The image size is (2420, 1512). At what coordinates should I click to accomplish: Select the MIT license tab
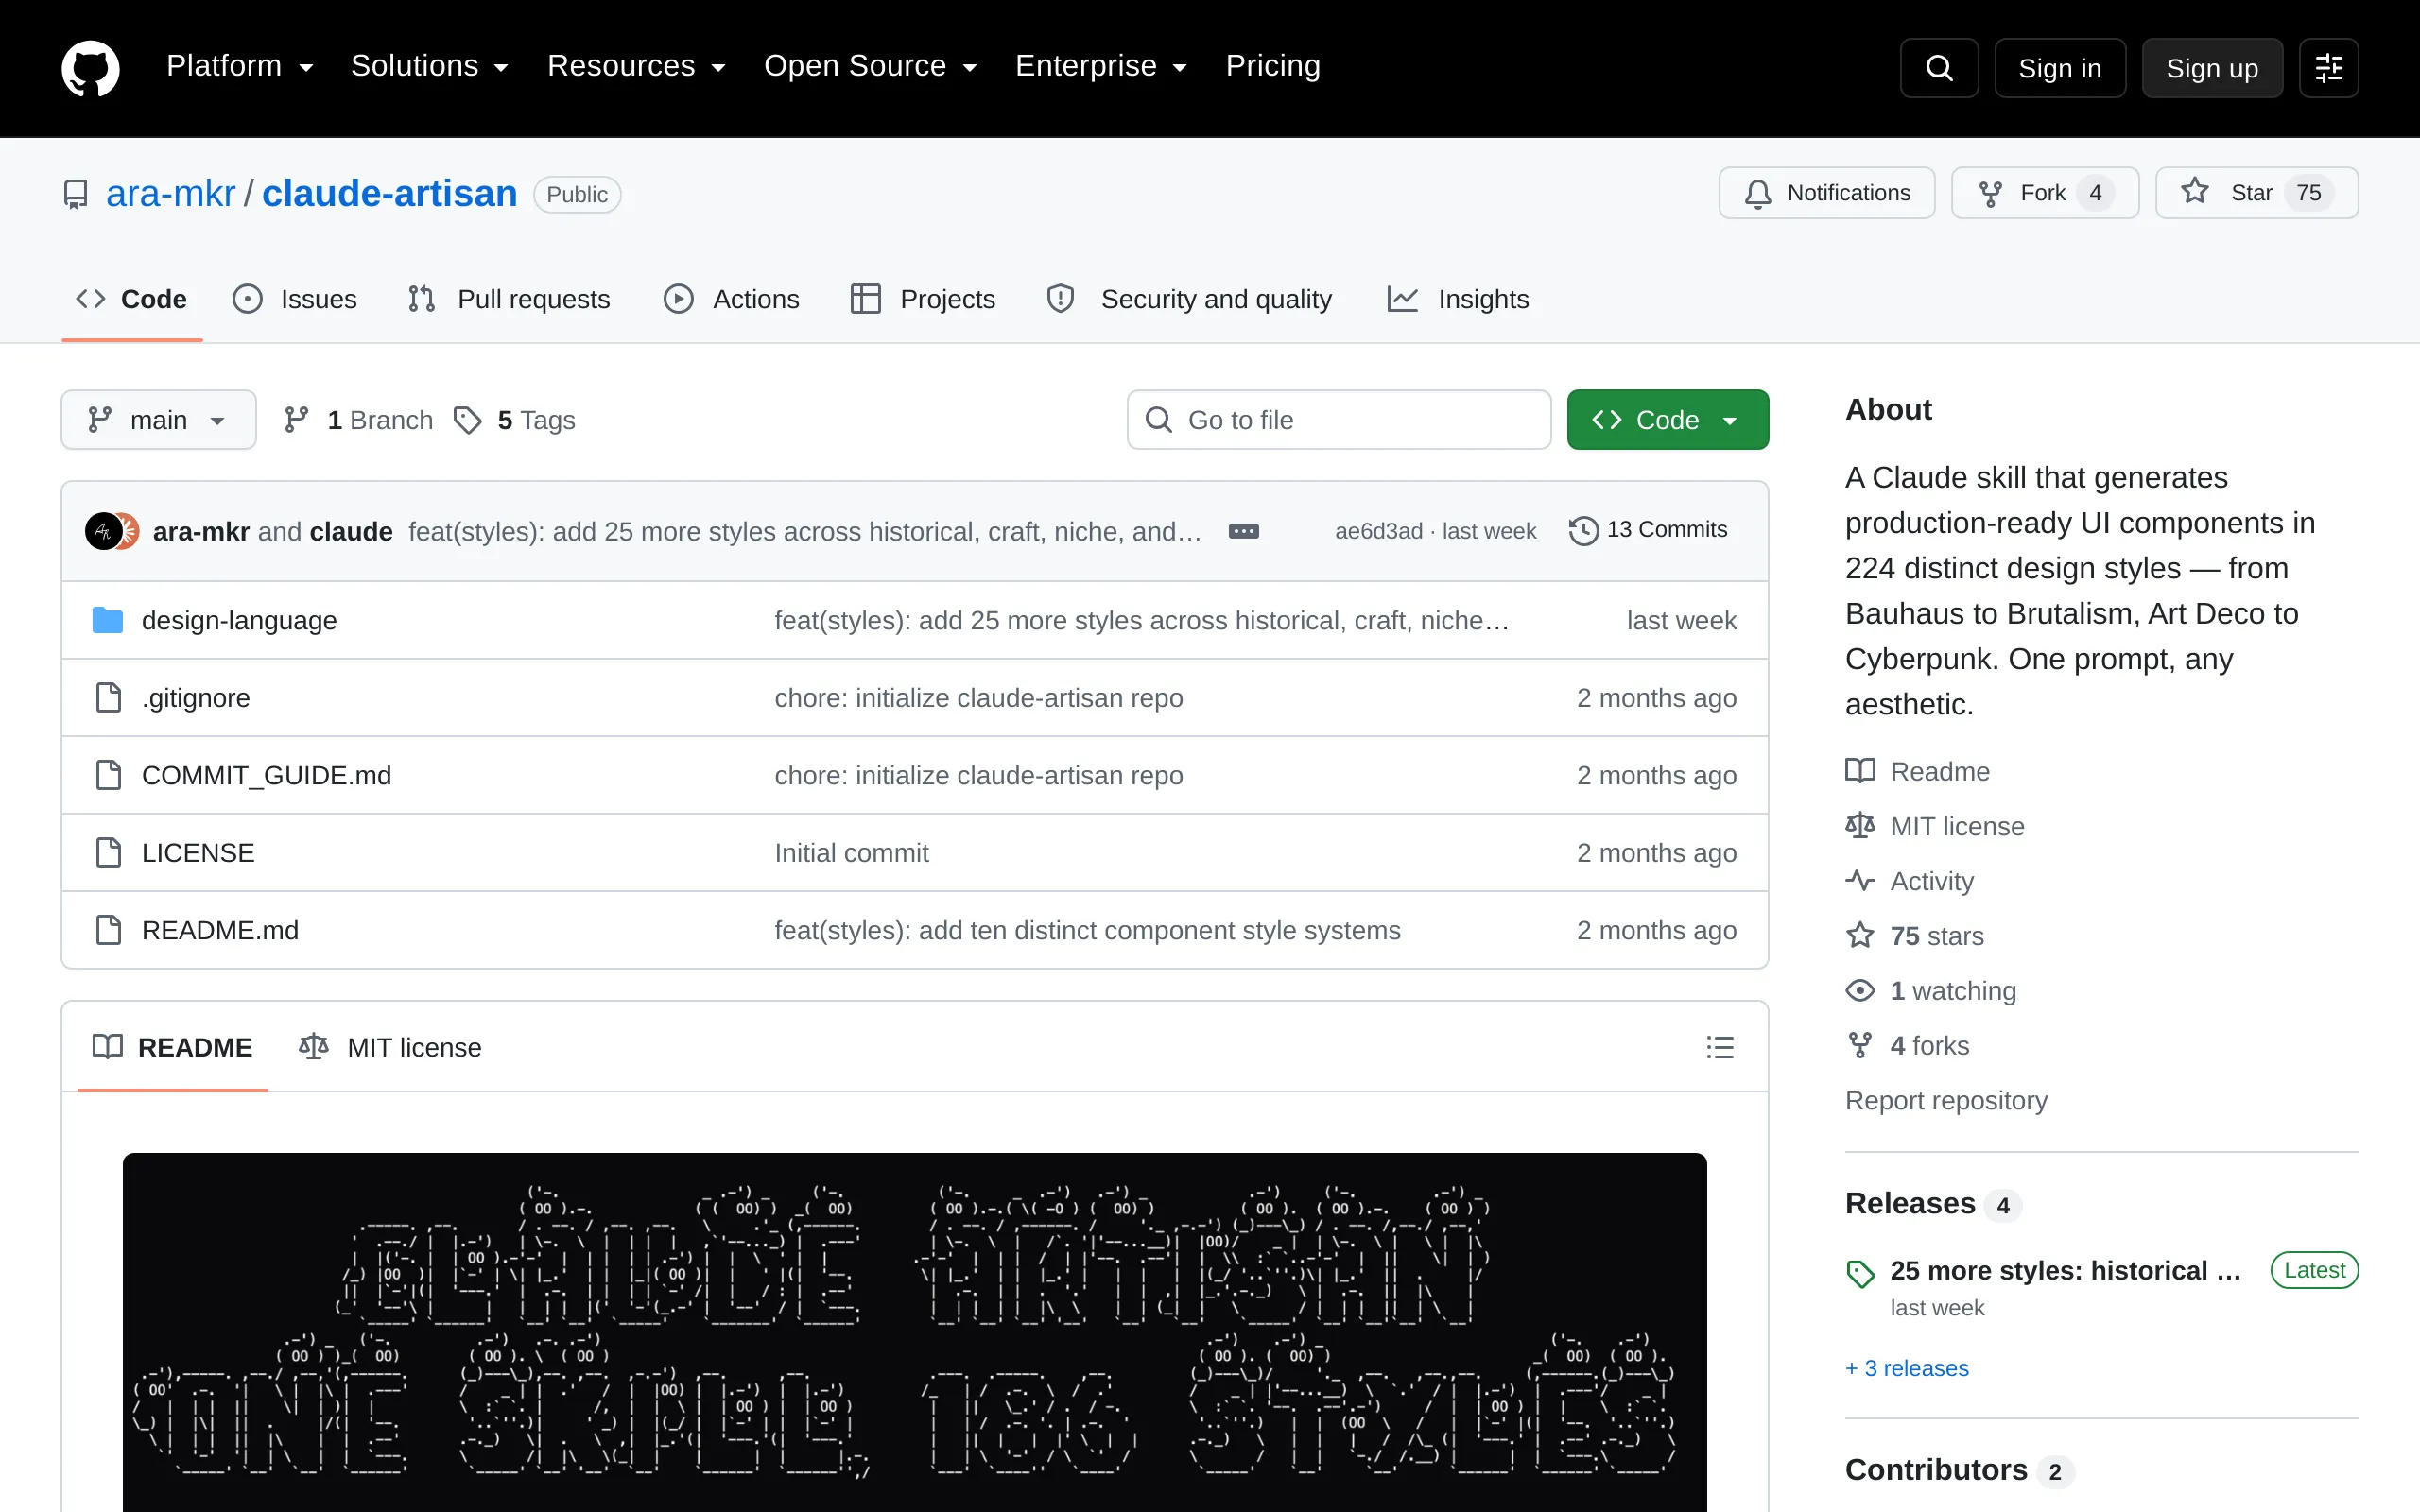[390, 1047]
